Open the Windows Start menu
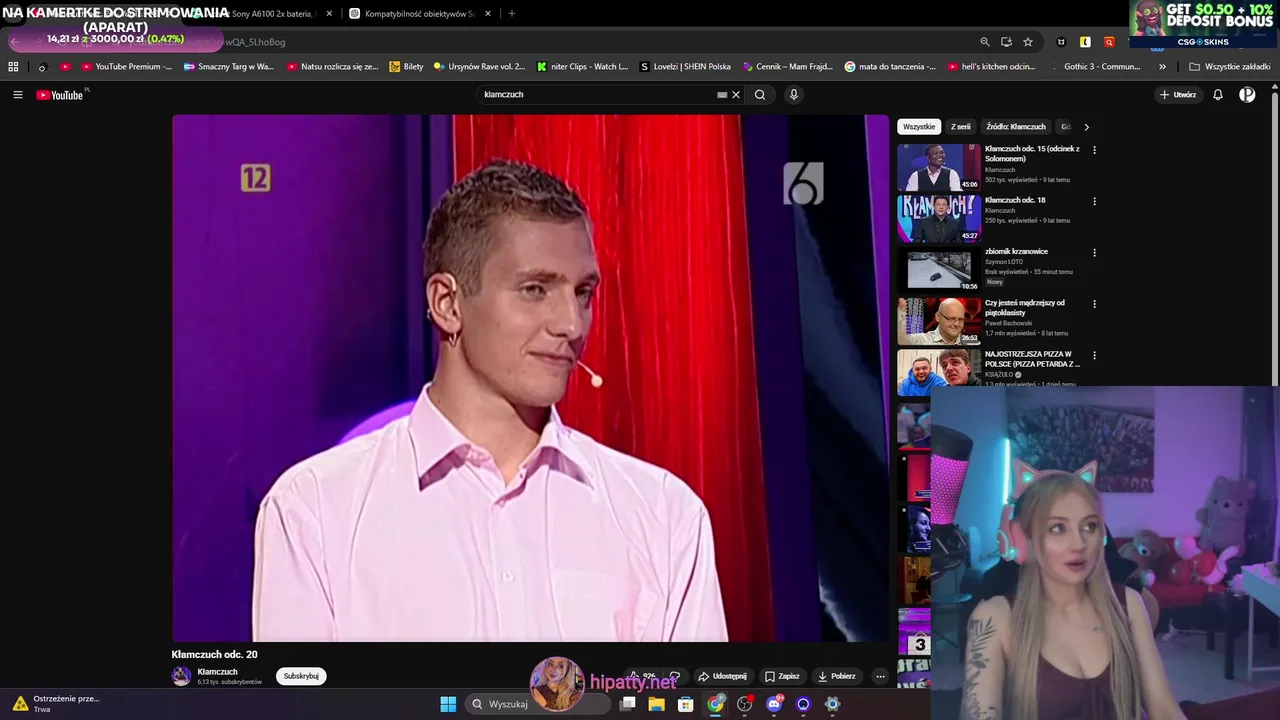 click(448, 704)
